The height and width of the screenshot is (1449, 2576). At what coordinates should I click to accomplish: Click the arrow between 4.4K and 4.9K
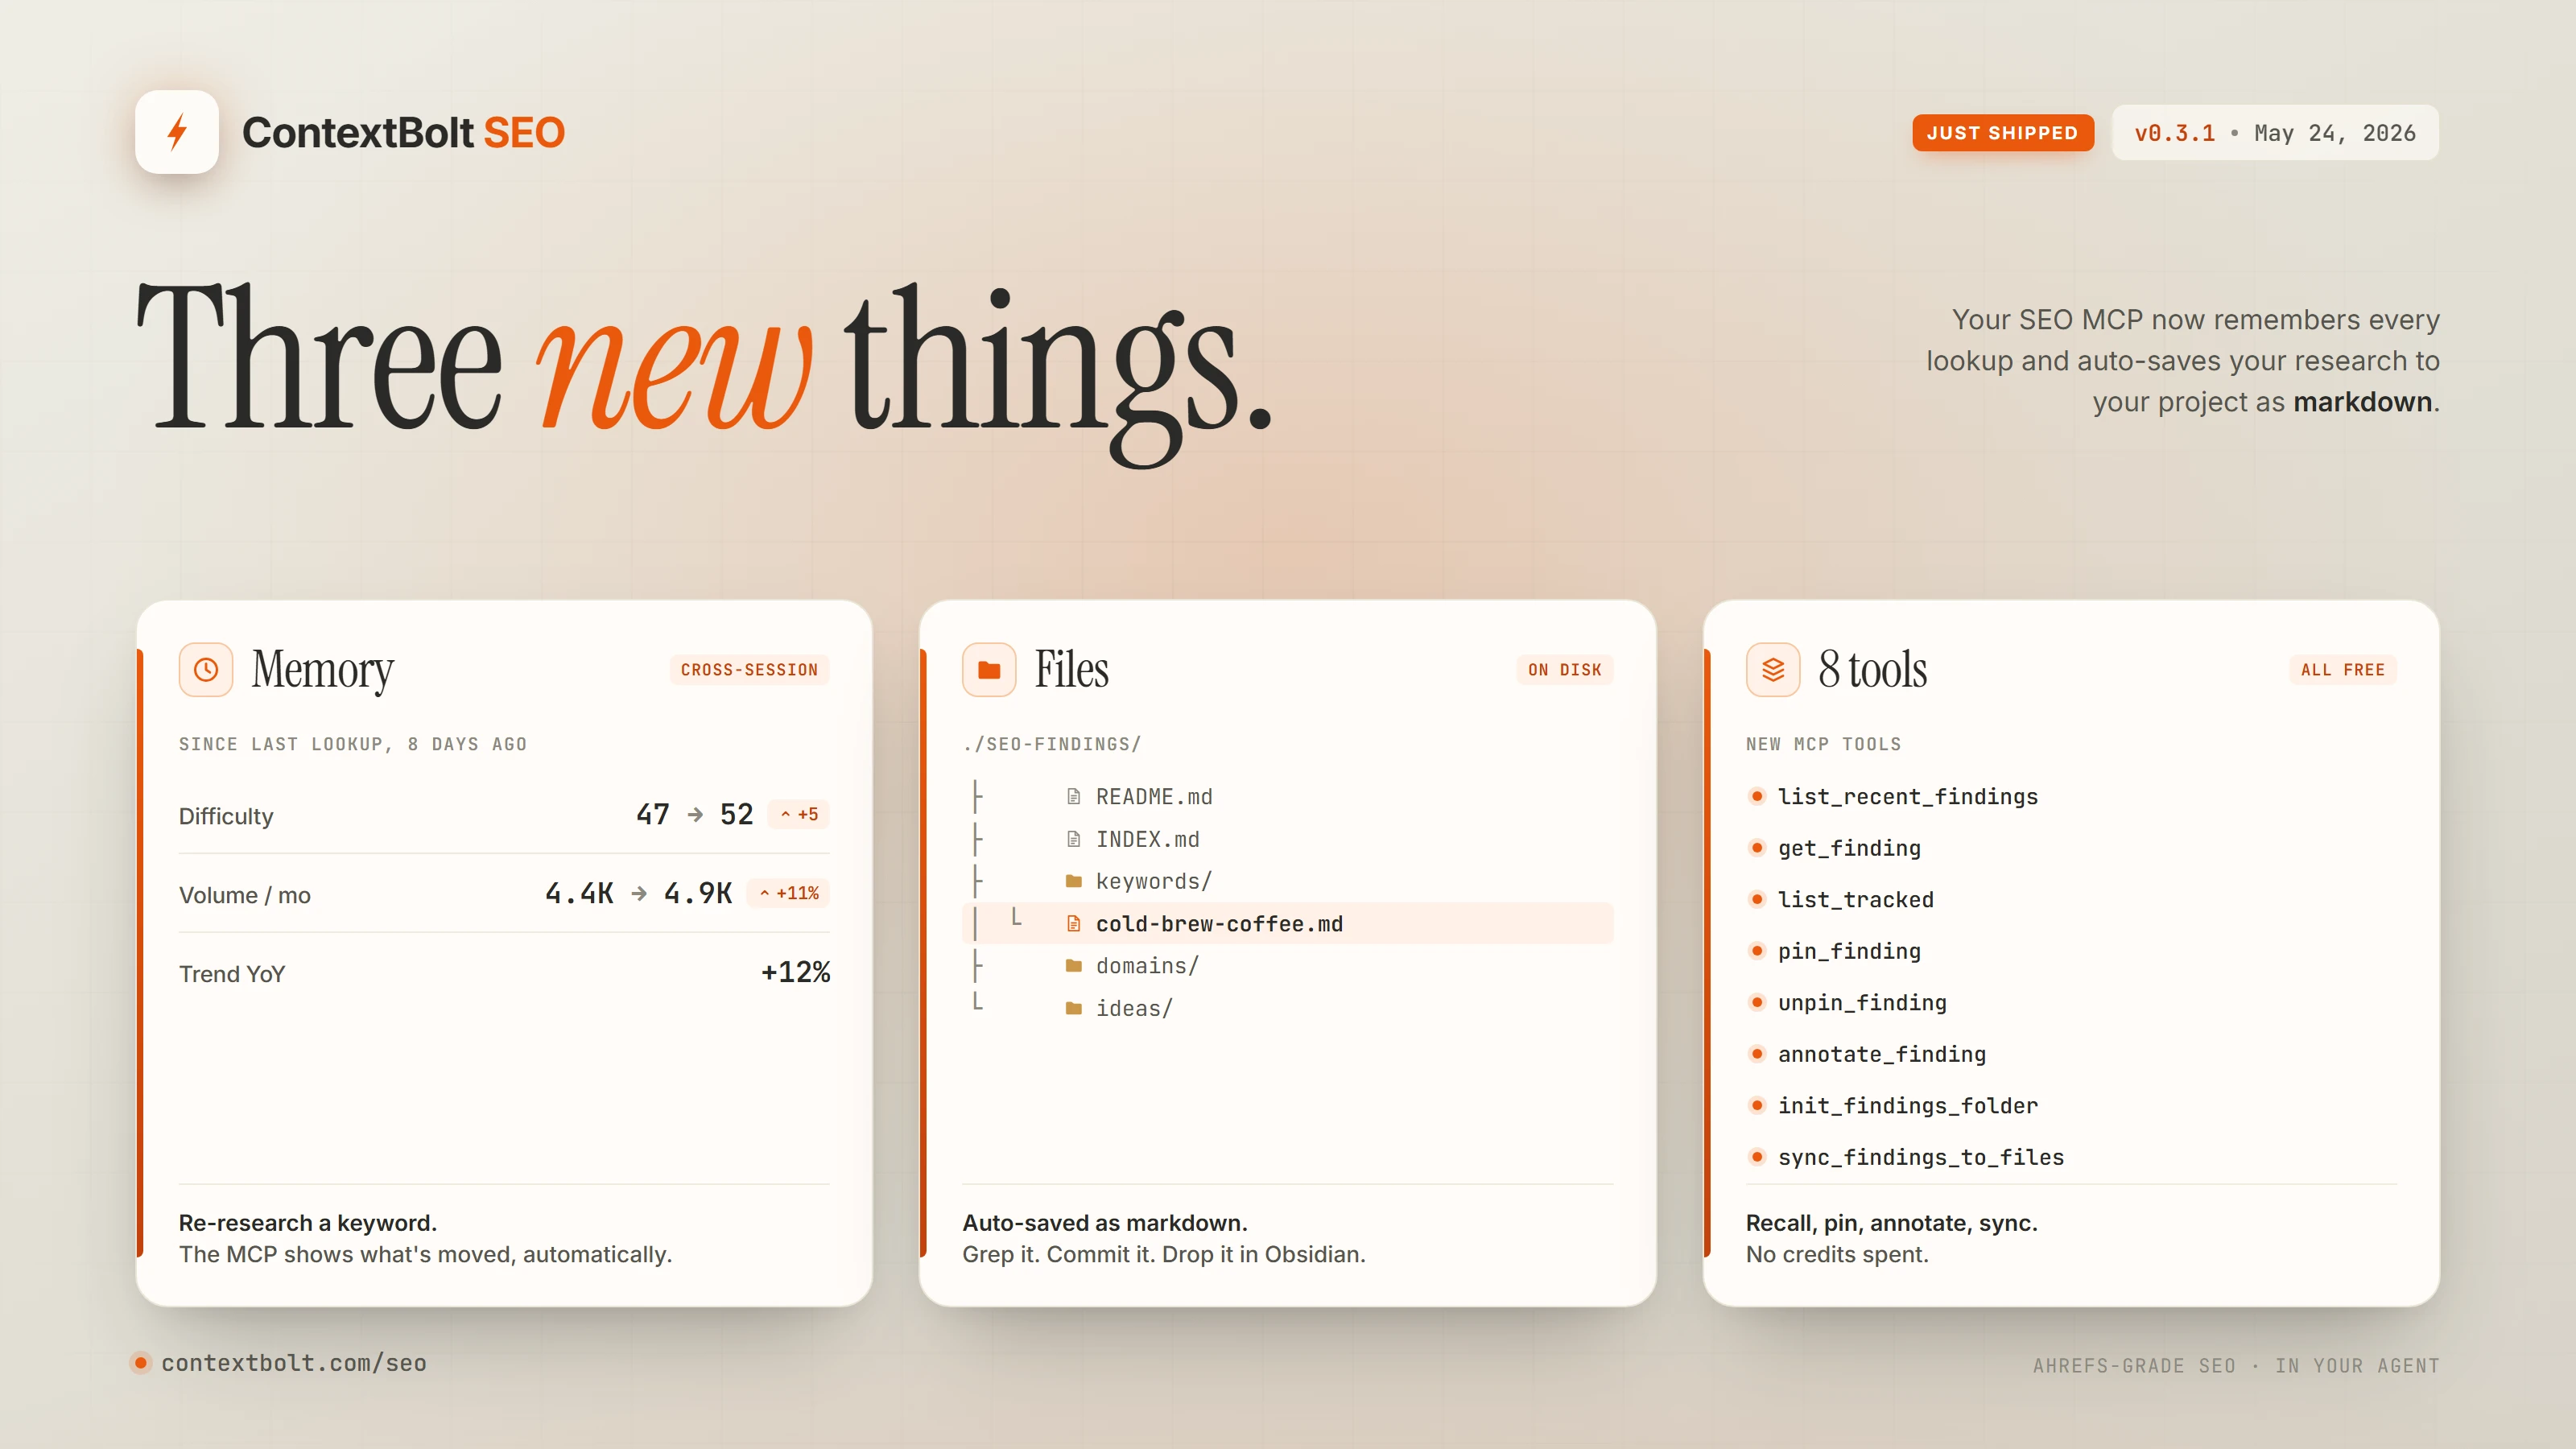click(639, 893)
